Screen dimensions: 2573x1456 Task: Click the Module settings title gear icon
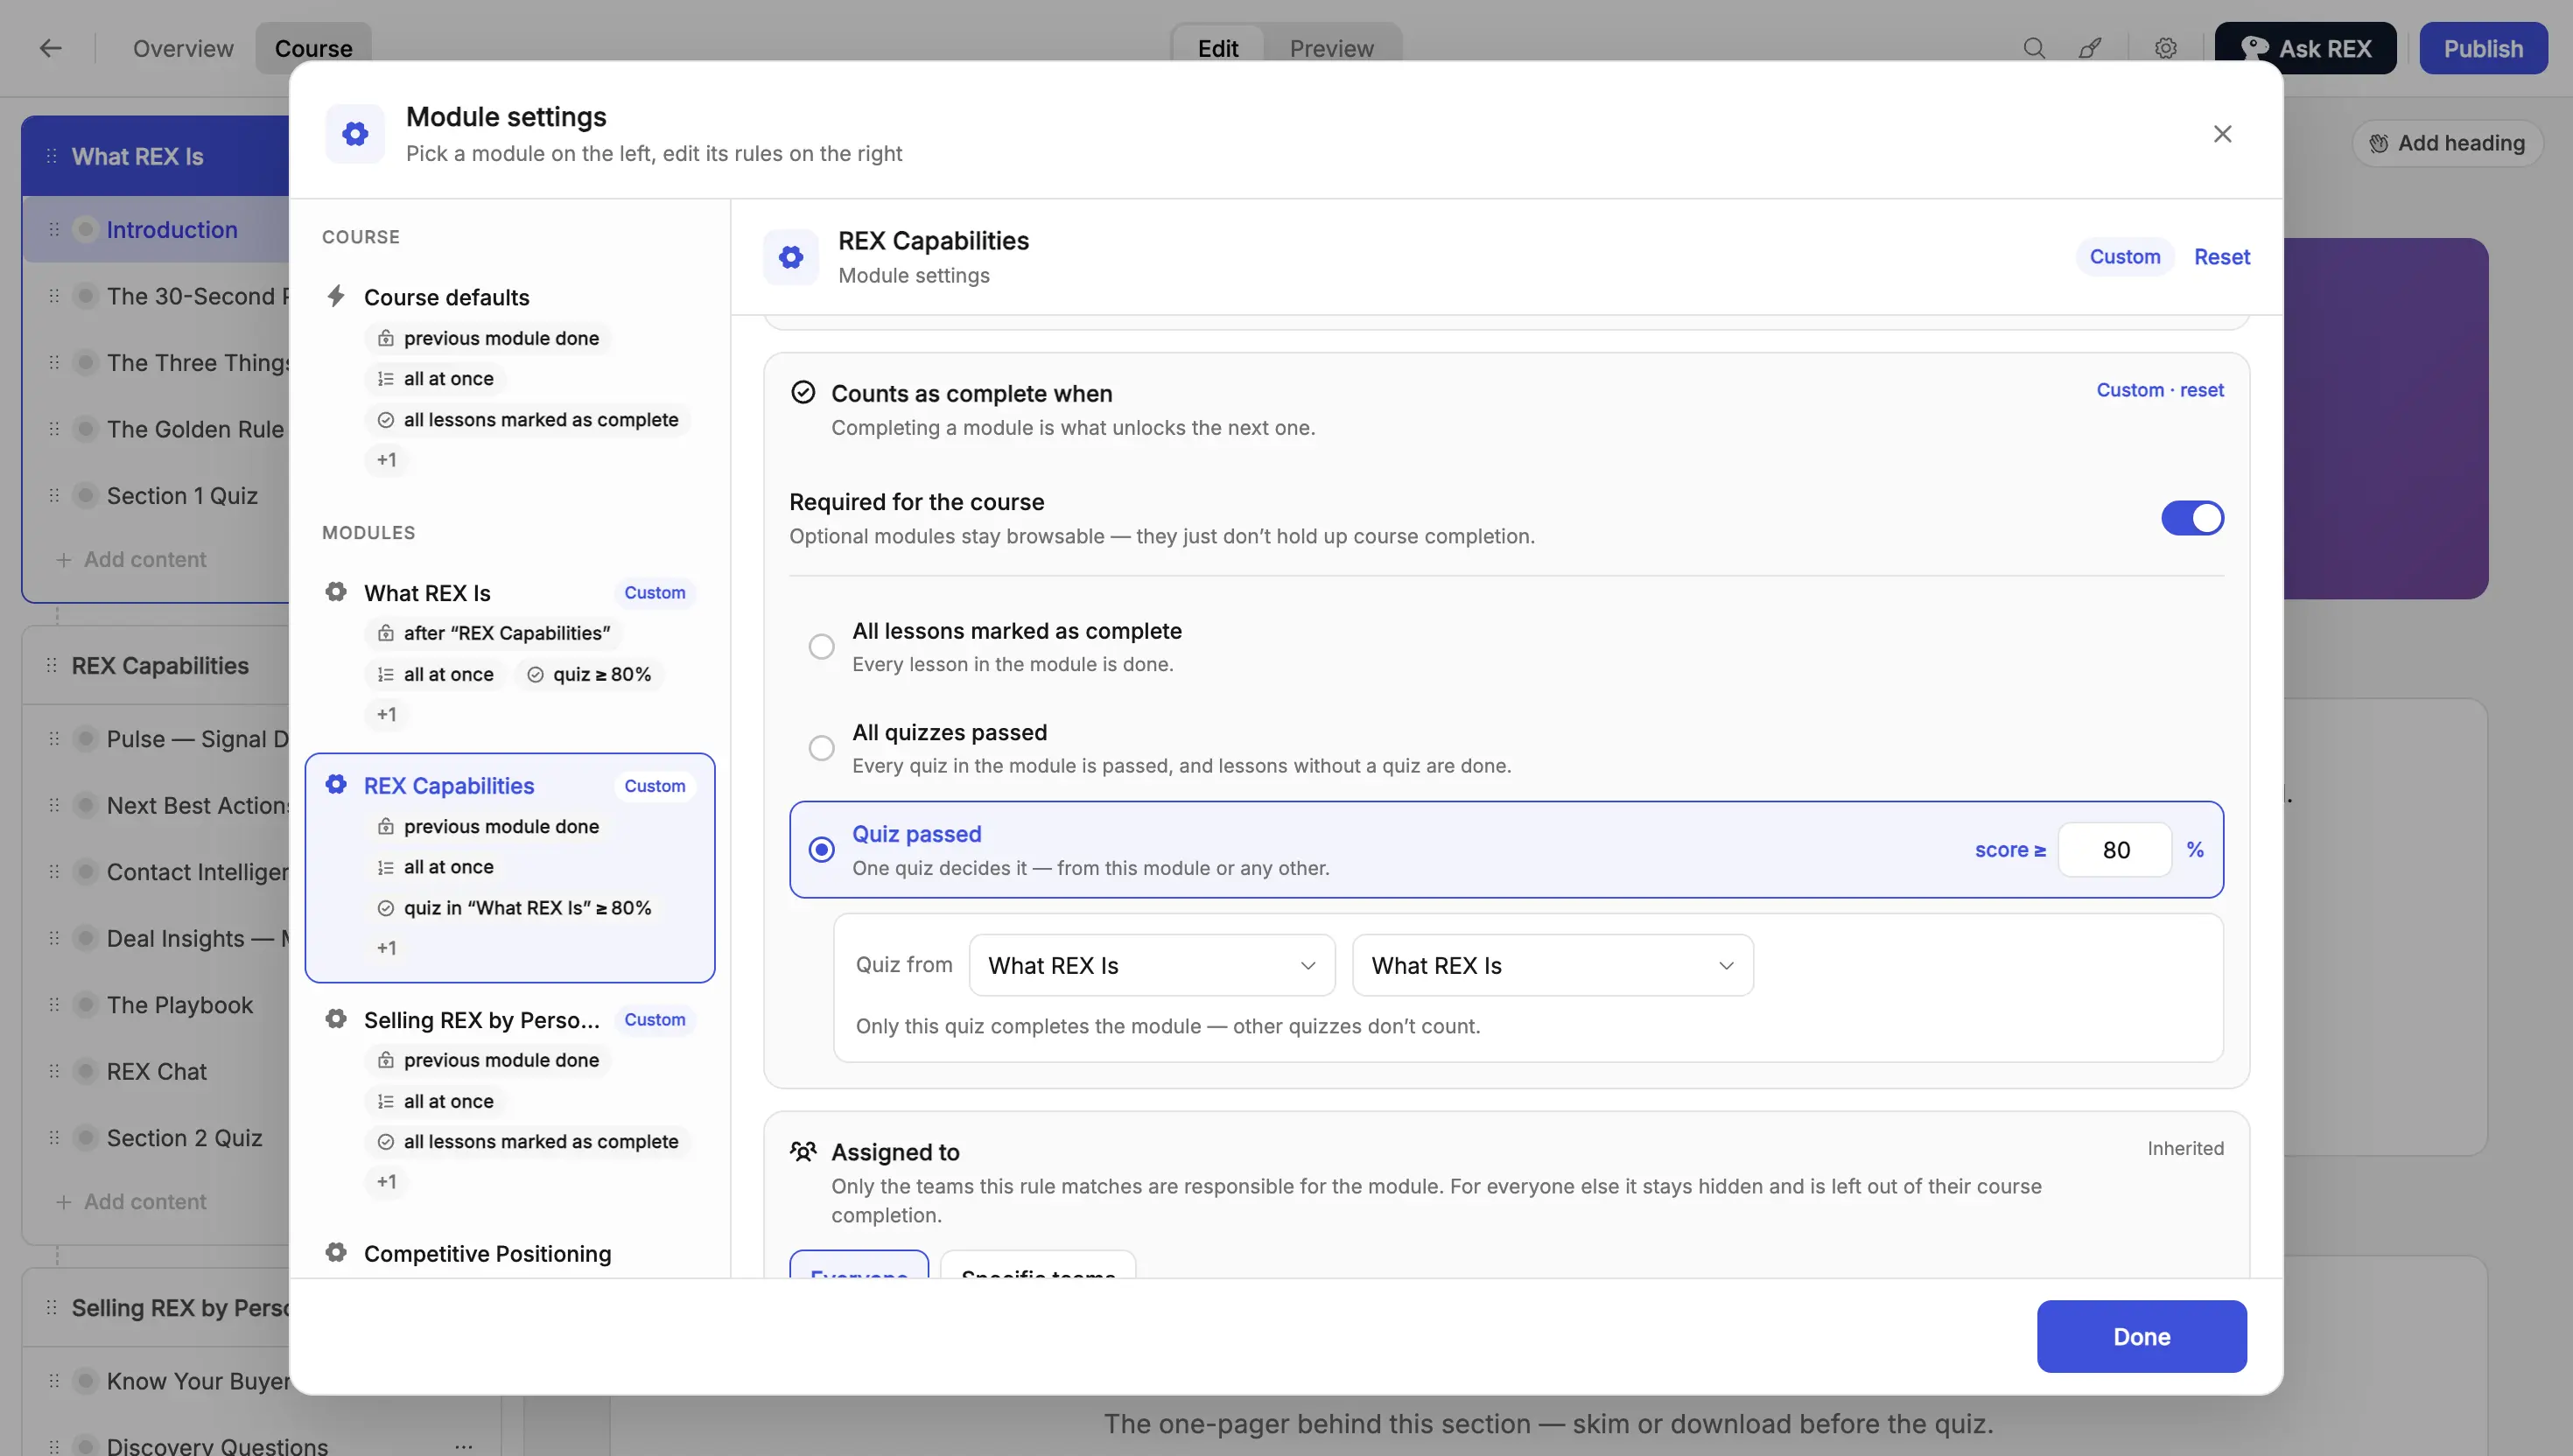coord(355,134)
